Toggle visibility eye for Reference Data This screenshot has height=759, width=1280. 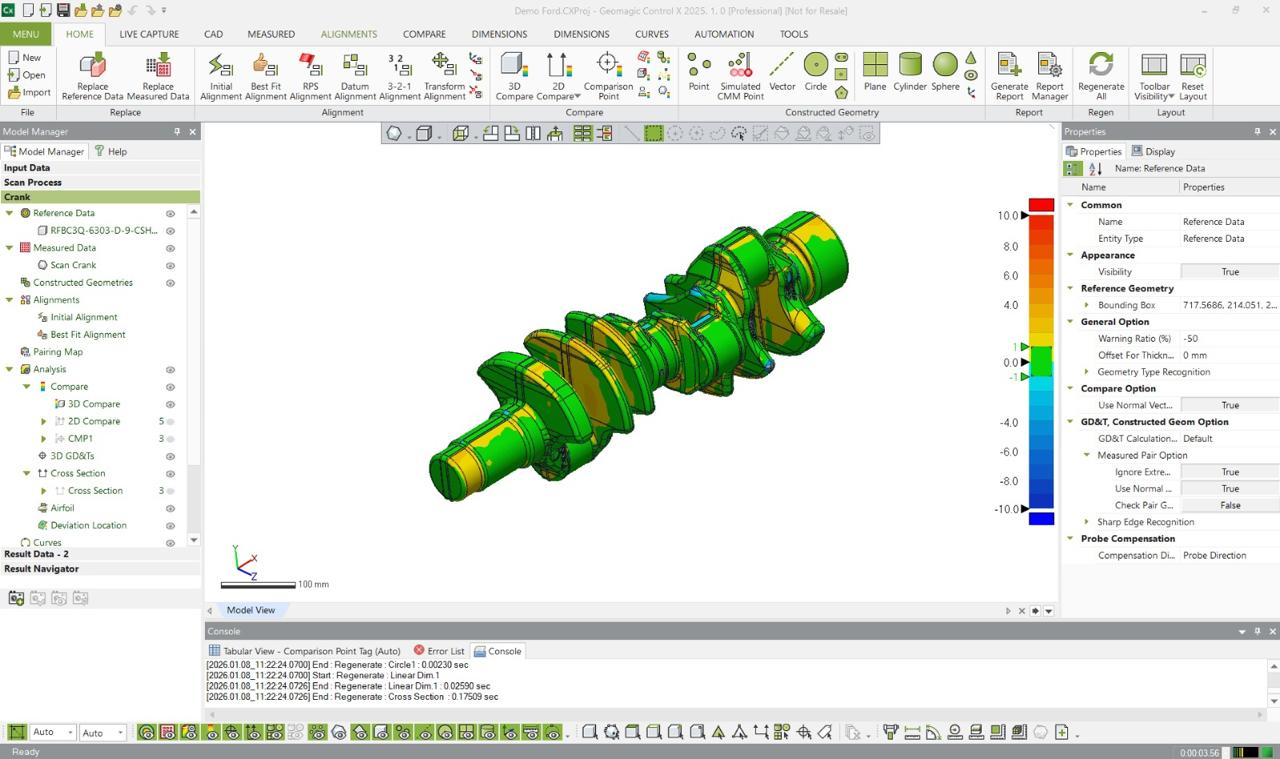pos(170,213)
